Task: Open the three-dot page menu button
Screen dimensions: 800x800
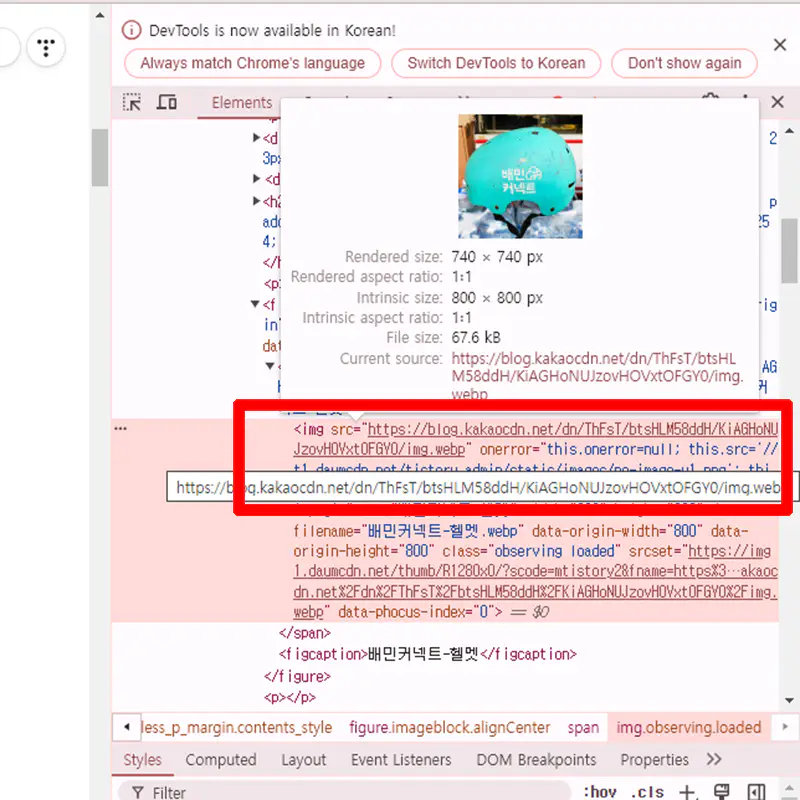Action: (x=46, y=47)
